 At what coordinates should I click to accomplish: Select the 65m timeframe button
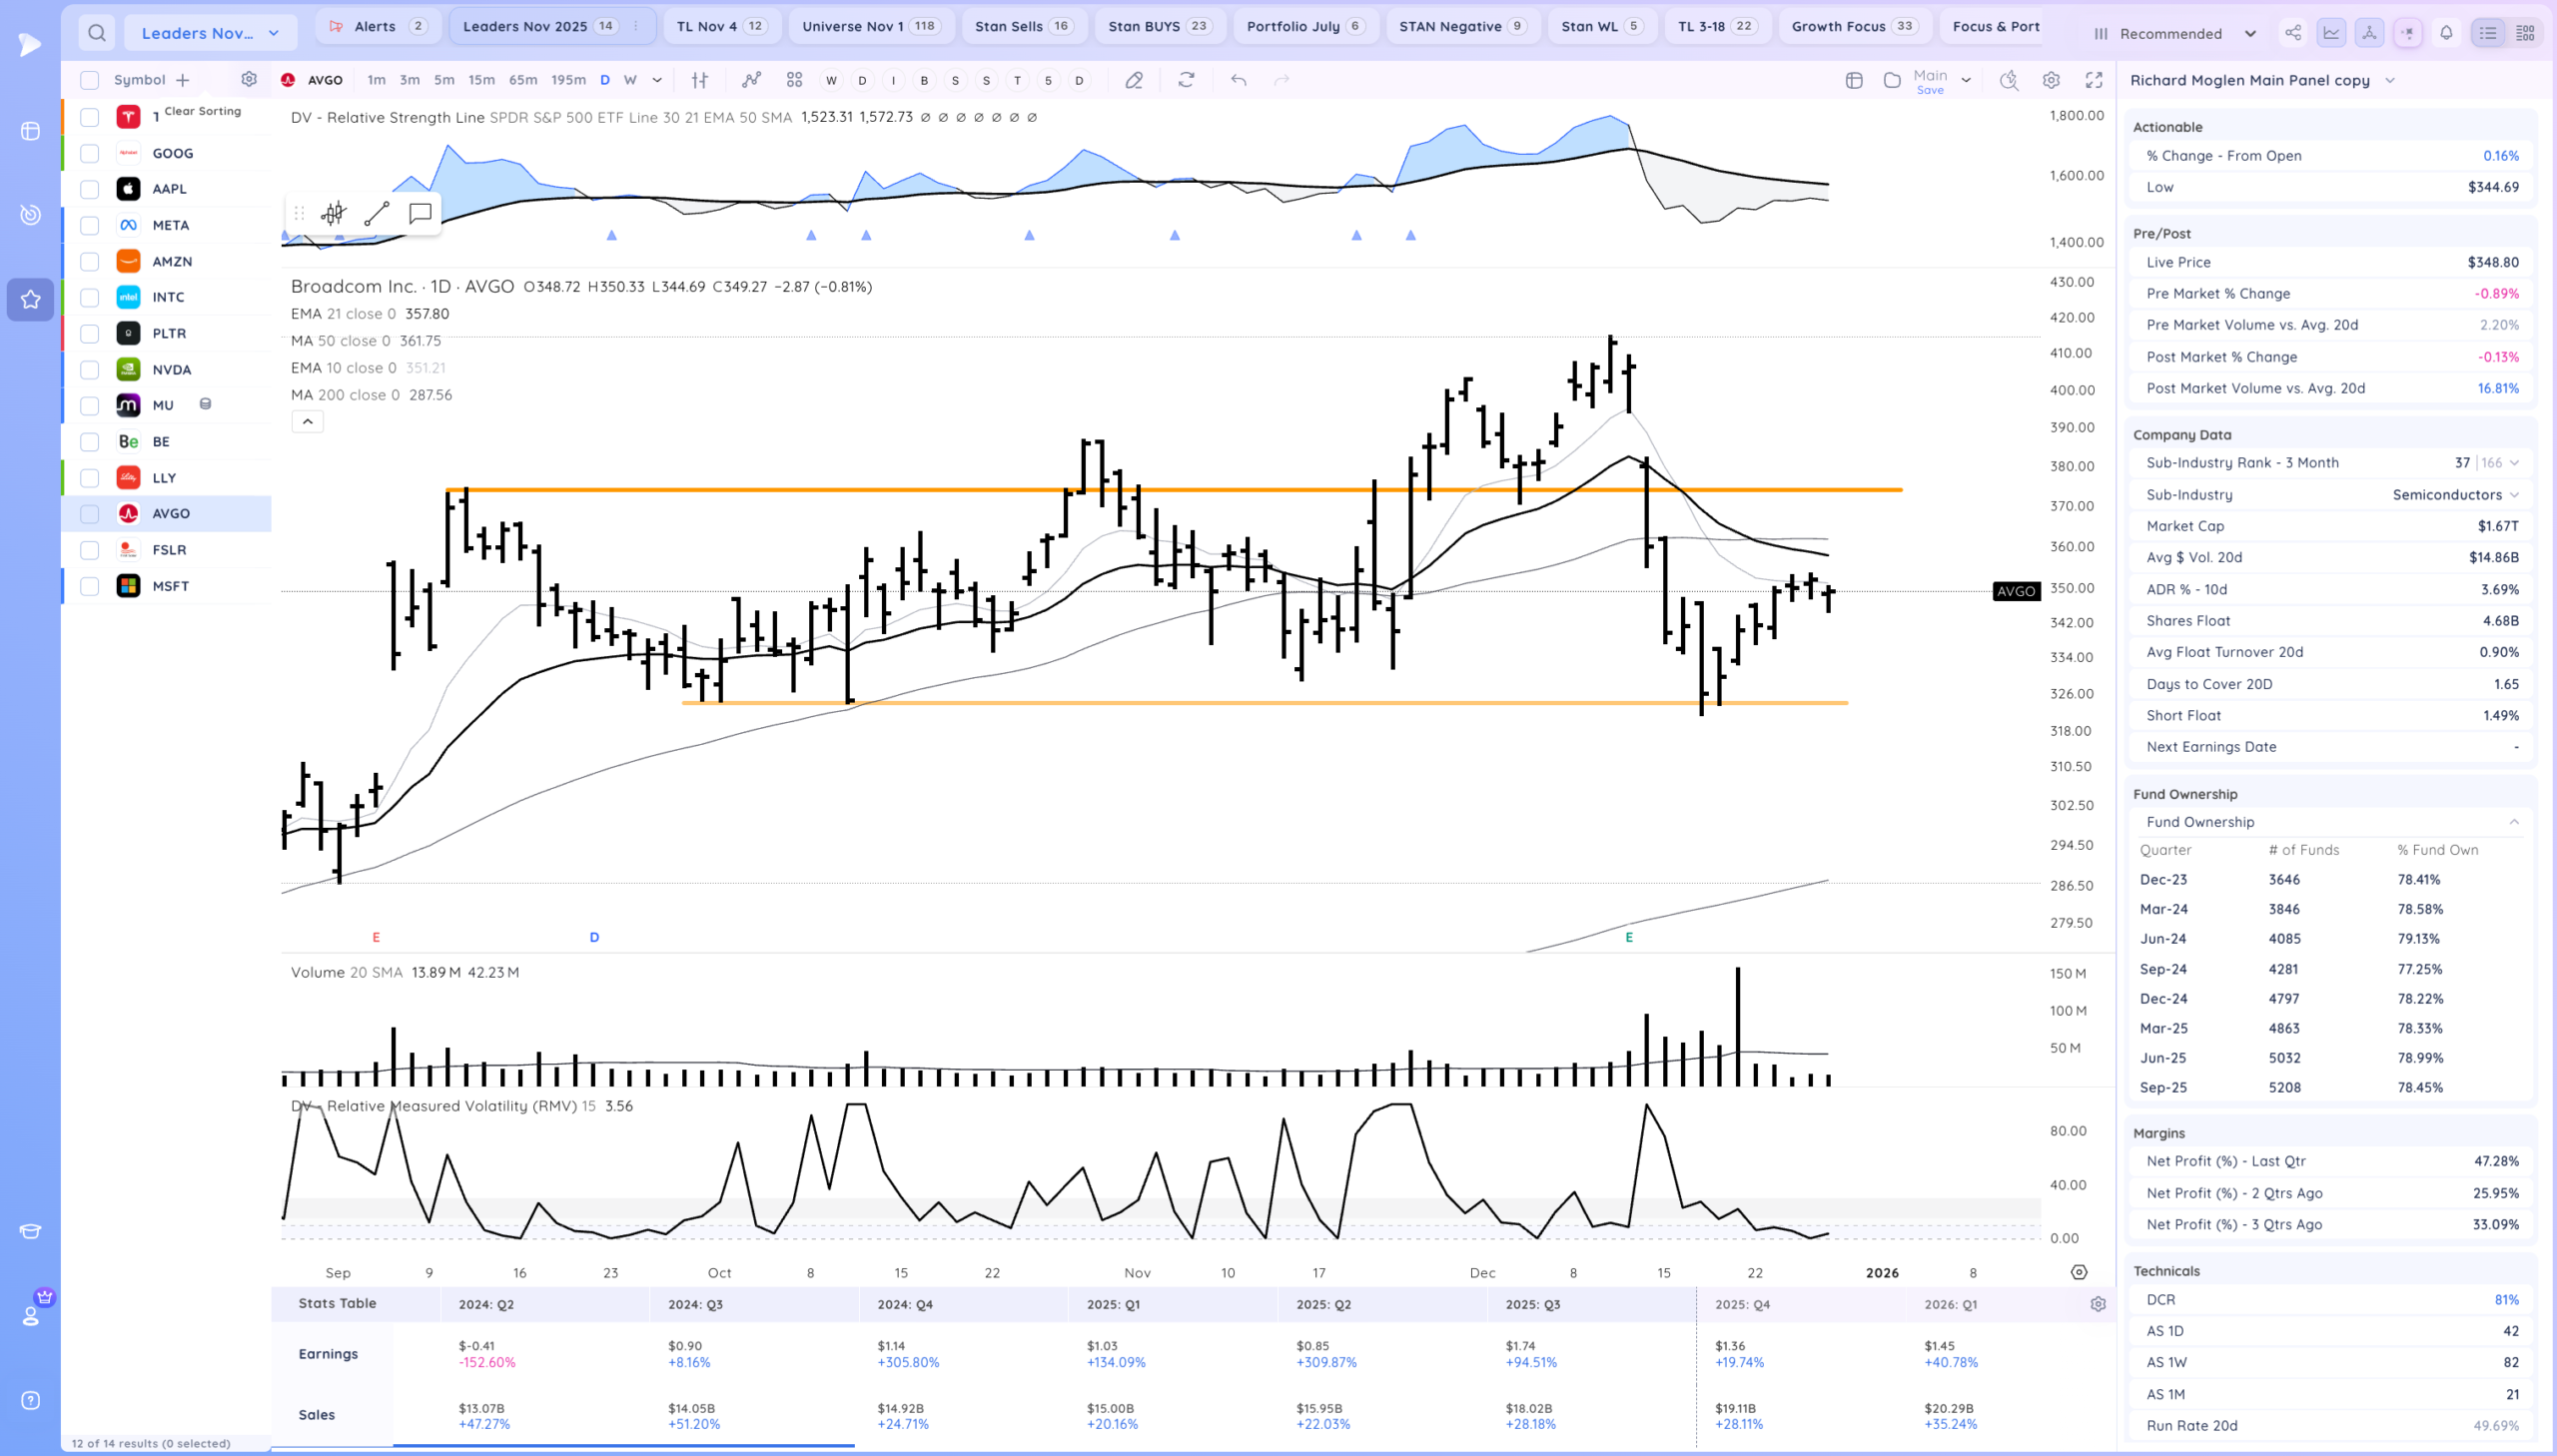click(522, 80)
